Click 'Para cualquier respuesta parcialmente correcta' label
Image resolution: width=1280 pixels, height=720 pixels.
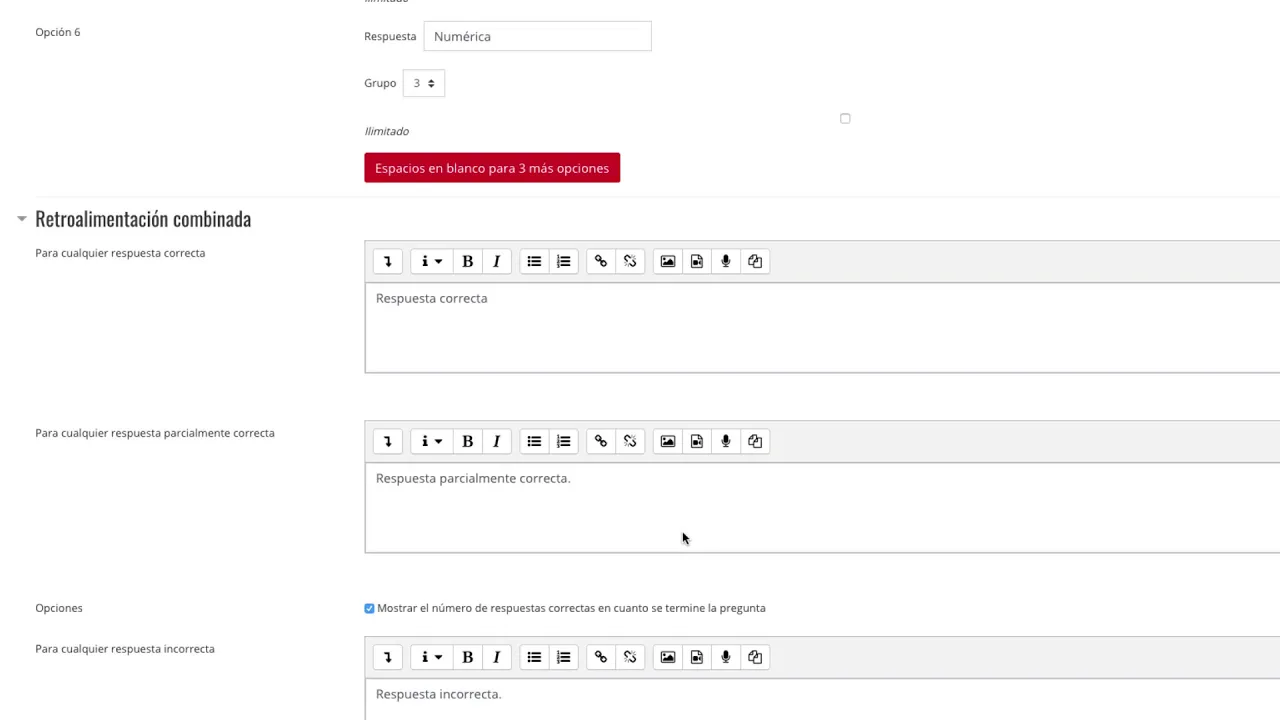point(155,433)
